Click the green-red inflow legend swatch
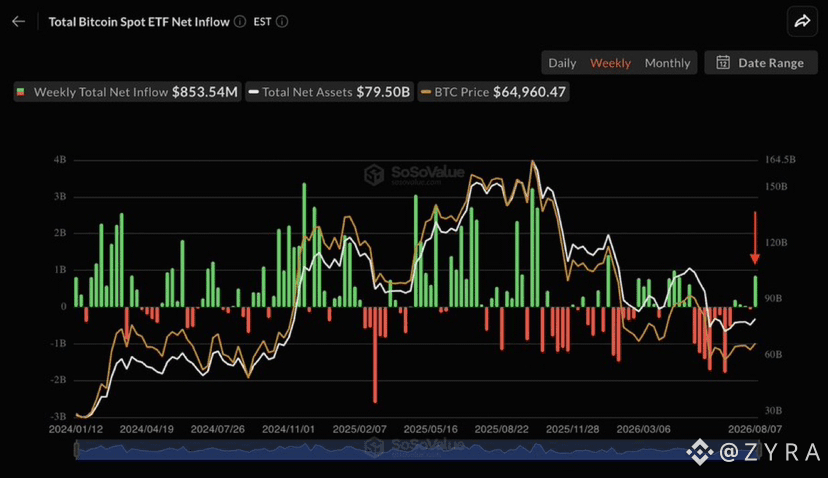 pos(21,92)
